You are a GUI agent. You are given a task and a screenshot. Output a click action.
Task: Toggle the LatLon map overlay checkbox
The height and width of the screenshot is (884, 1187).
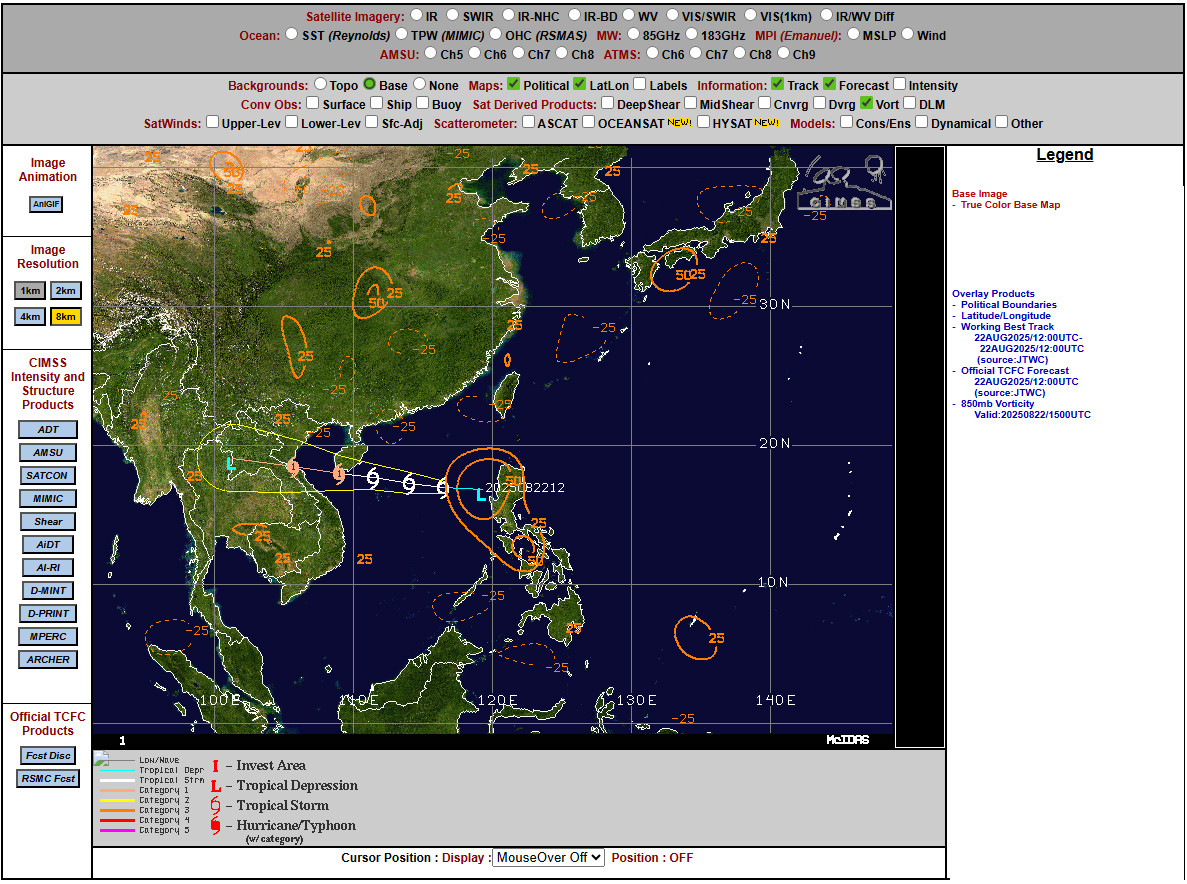pyautogui.click(x=580, y=85)
